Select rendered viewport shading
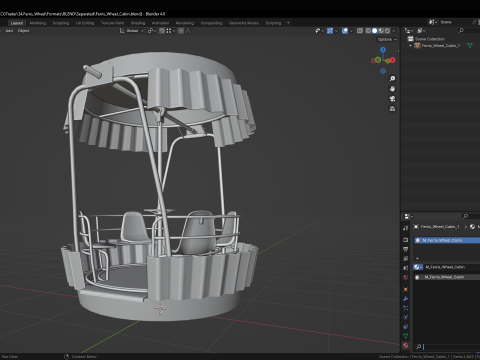Image resolution: width=480 pixels, height=360 pixels. 387,31
